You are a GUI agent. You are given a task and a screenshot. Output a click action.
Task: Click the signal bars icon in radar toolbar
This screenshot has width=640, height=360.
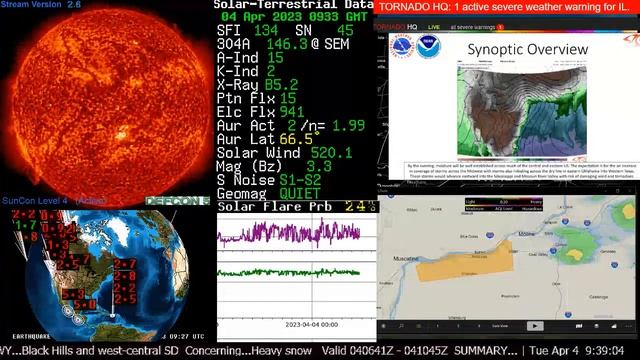pos(613,326)
